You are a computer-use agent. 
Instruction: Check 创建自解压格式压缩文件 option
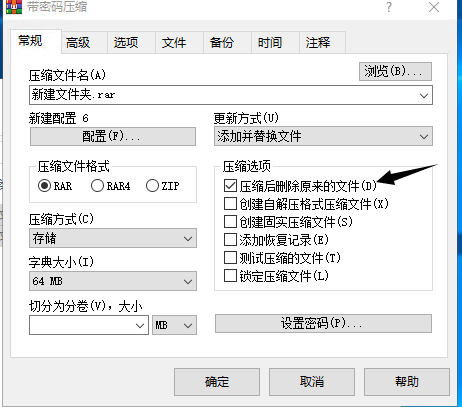[230, 204]
